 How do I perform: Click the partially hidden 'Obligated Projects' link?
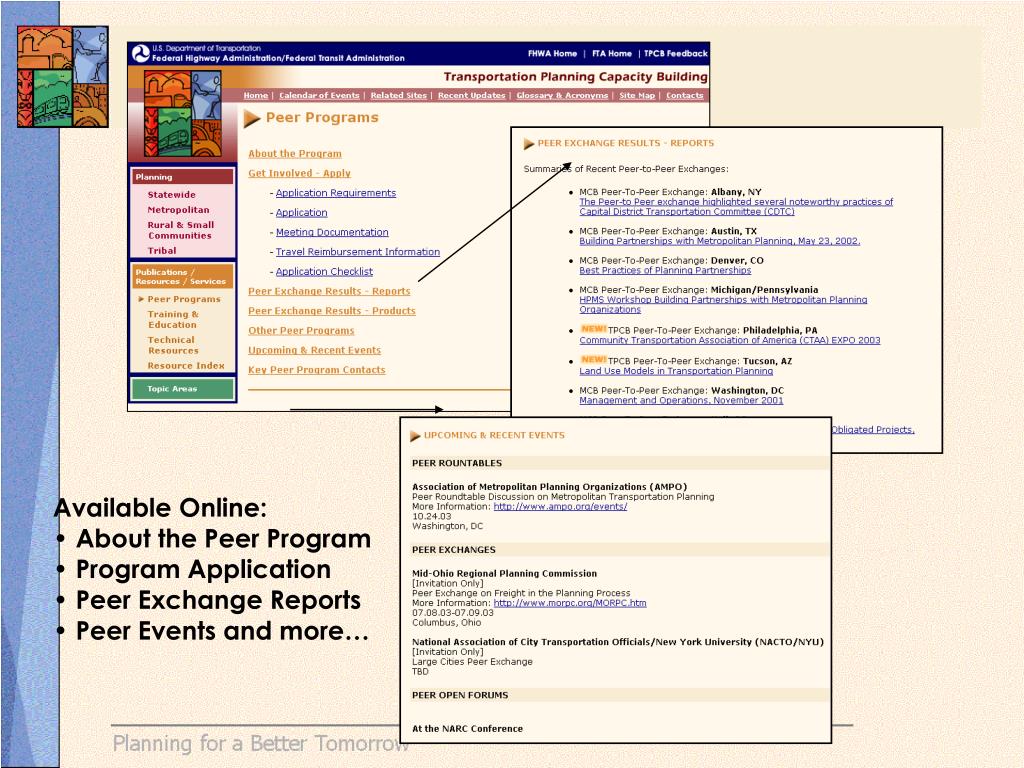pyautogui.click(x=873, y=430)
